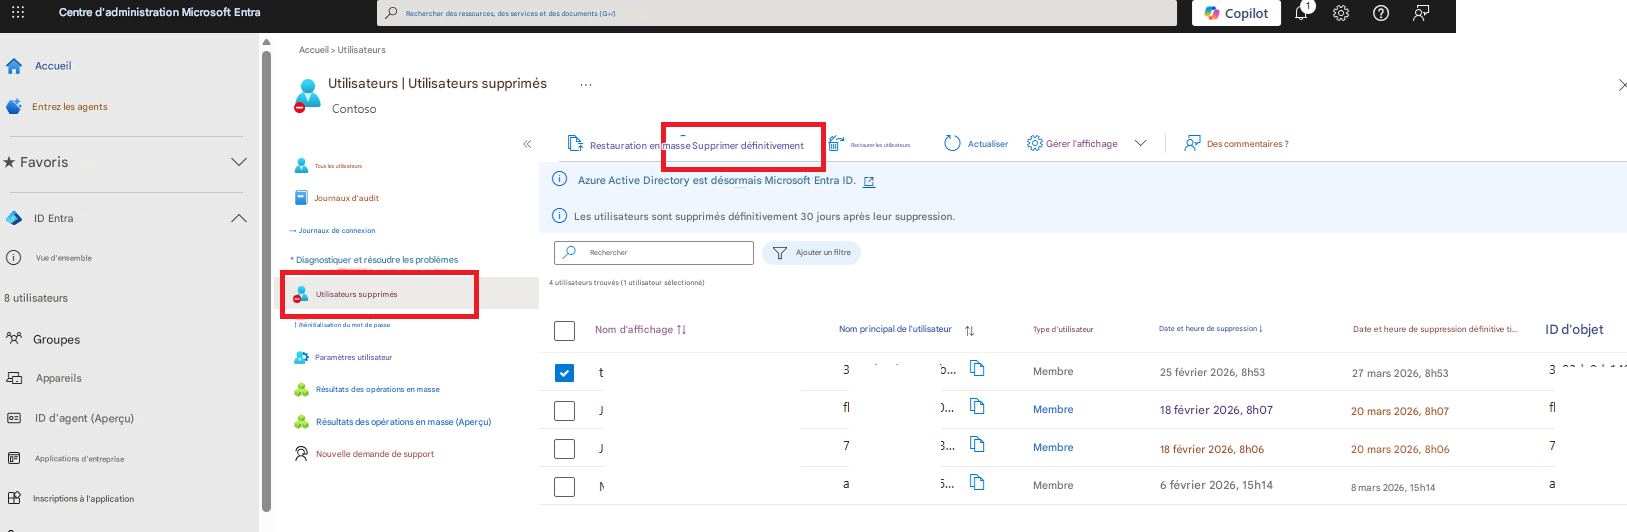Open the help question mark icon

[1381, 13]
